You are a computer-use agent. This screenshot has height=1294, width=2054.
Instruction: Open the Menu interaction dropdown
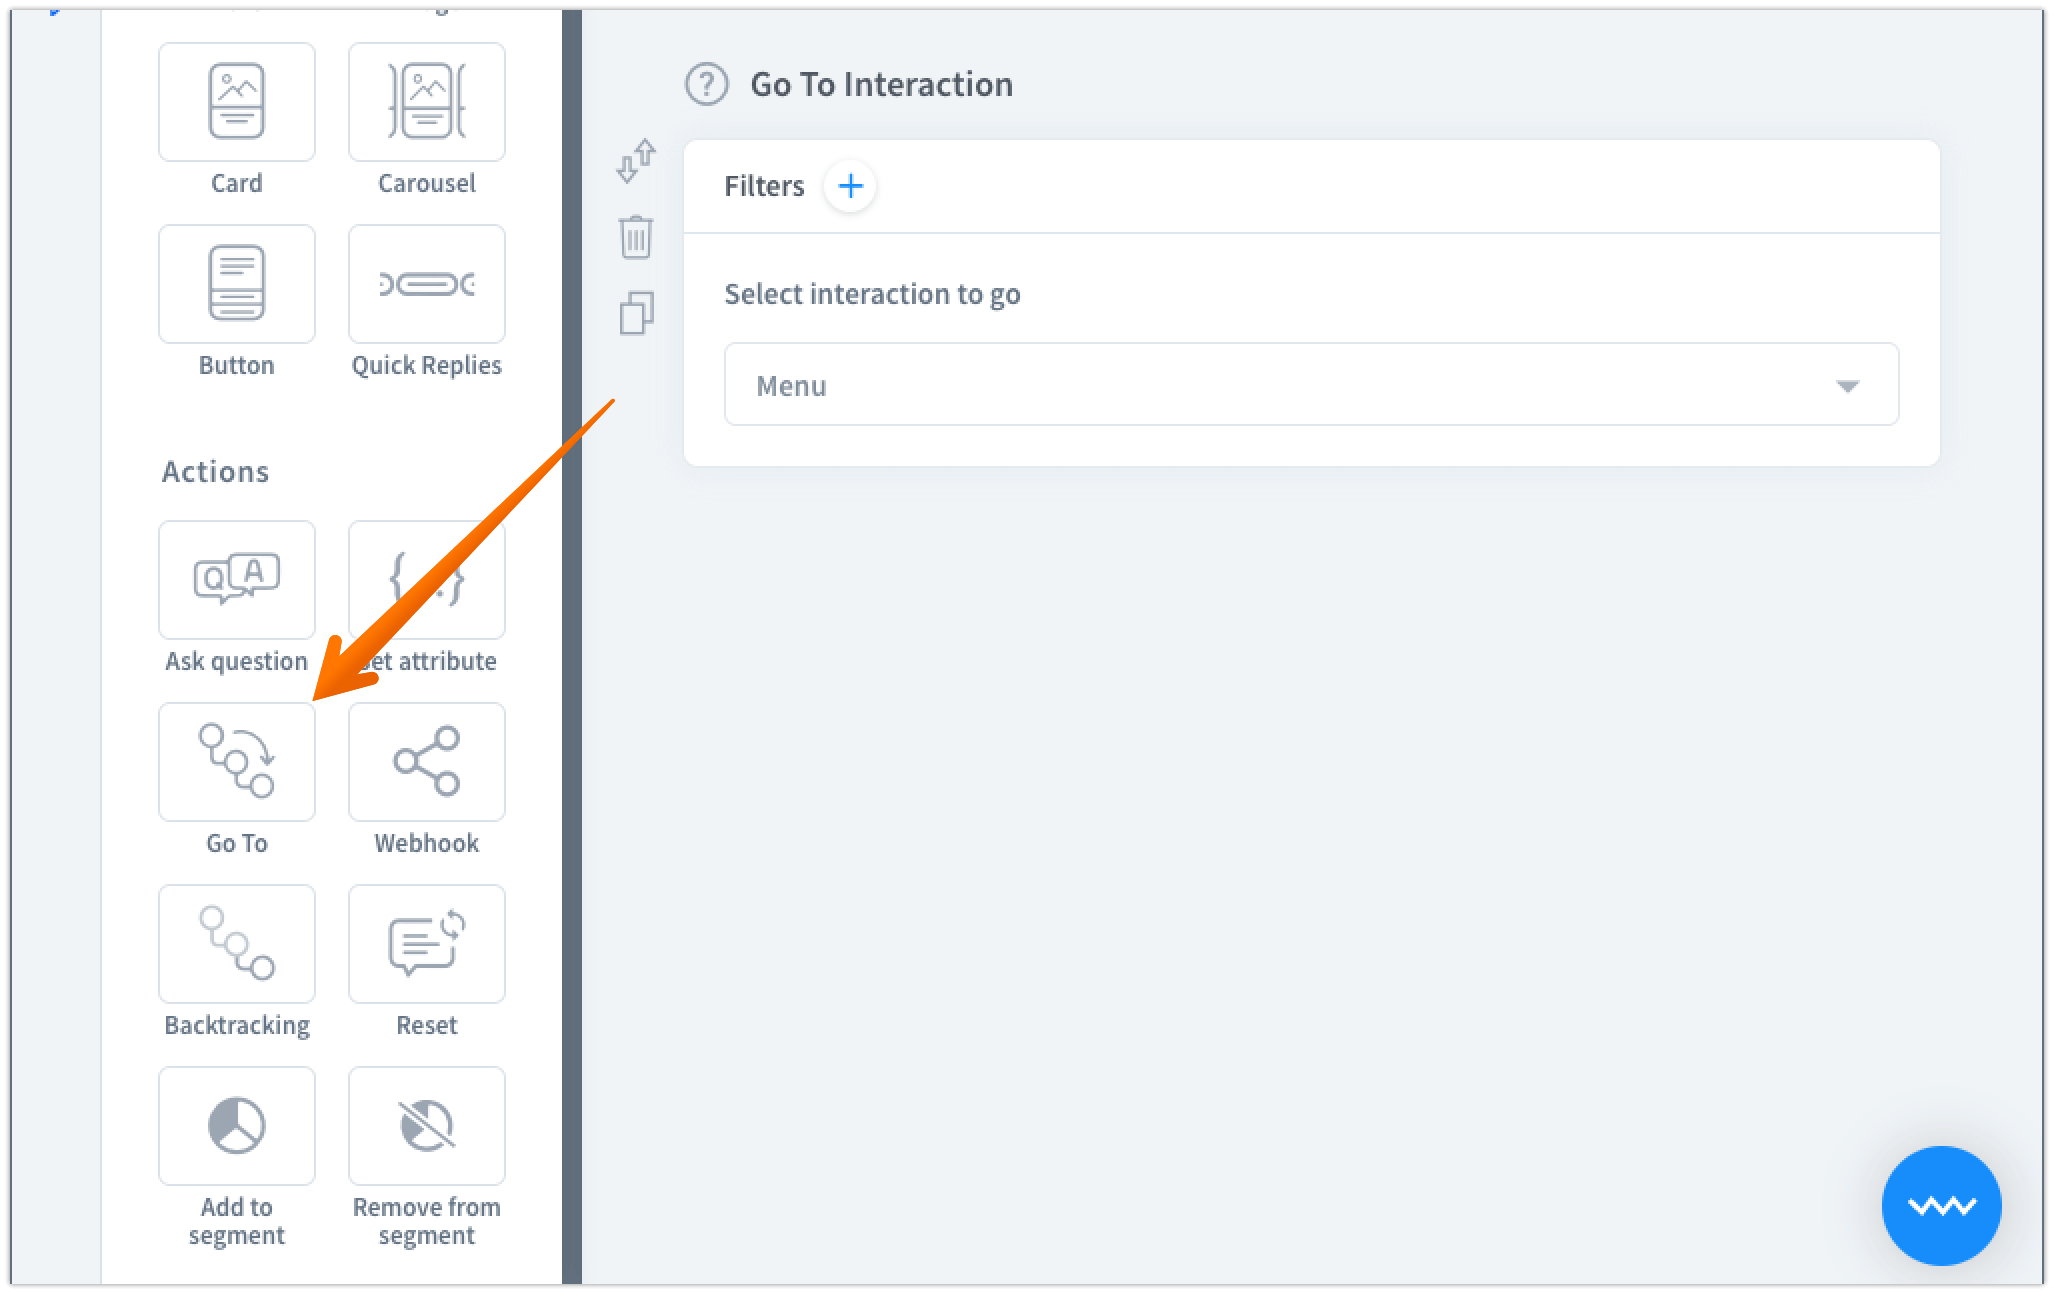(1310, 385)
